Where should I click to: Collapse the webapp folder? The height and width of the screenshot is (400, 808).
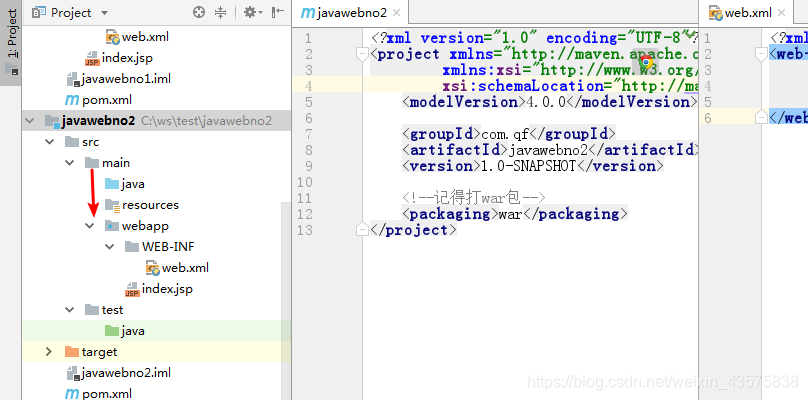[x=90, y=226]
